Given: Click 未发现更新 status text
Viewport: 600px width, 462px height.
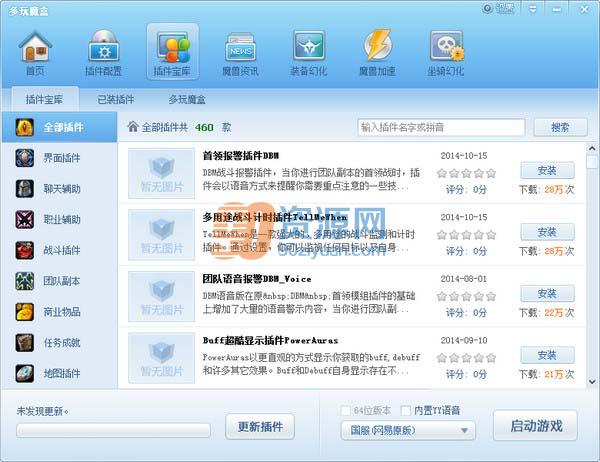Looking at the screenshot, I should tap(42, 411).
